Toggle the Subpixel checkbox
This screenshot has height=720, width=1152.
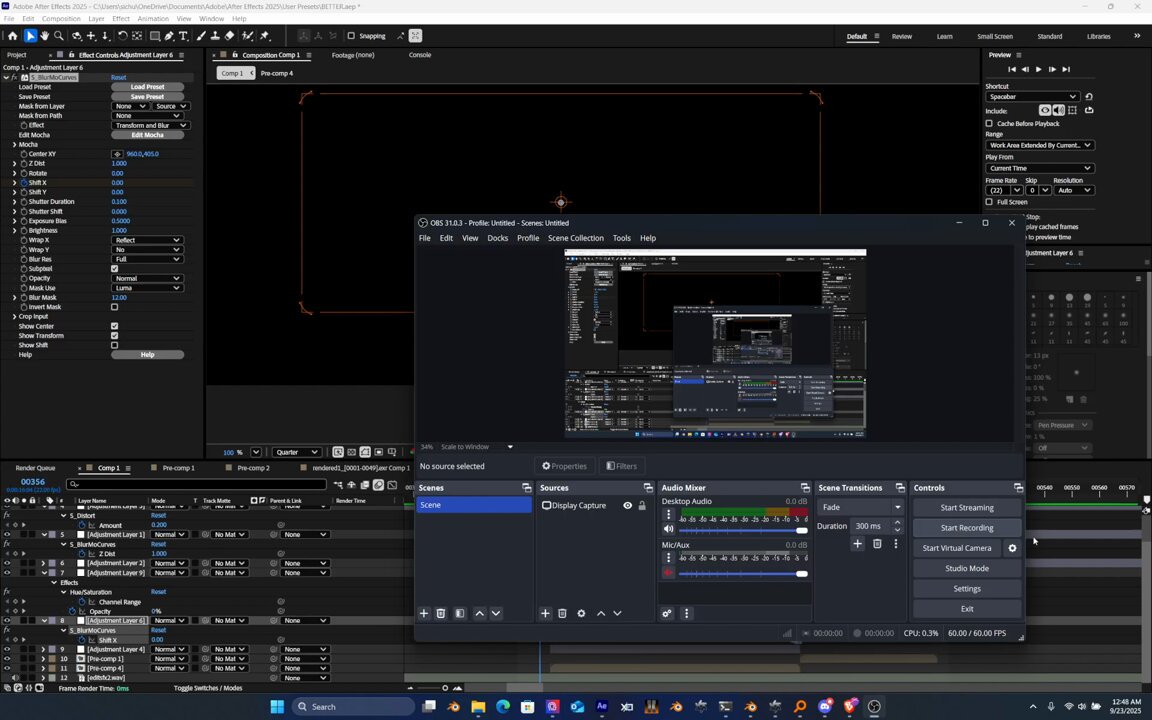pos(115,269)
